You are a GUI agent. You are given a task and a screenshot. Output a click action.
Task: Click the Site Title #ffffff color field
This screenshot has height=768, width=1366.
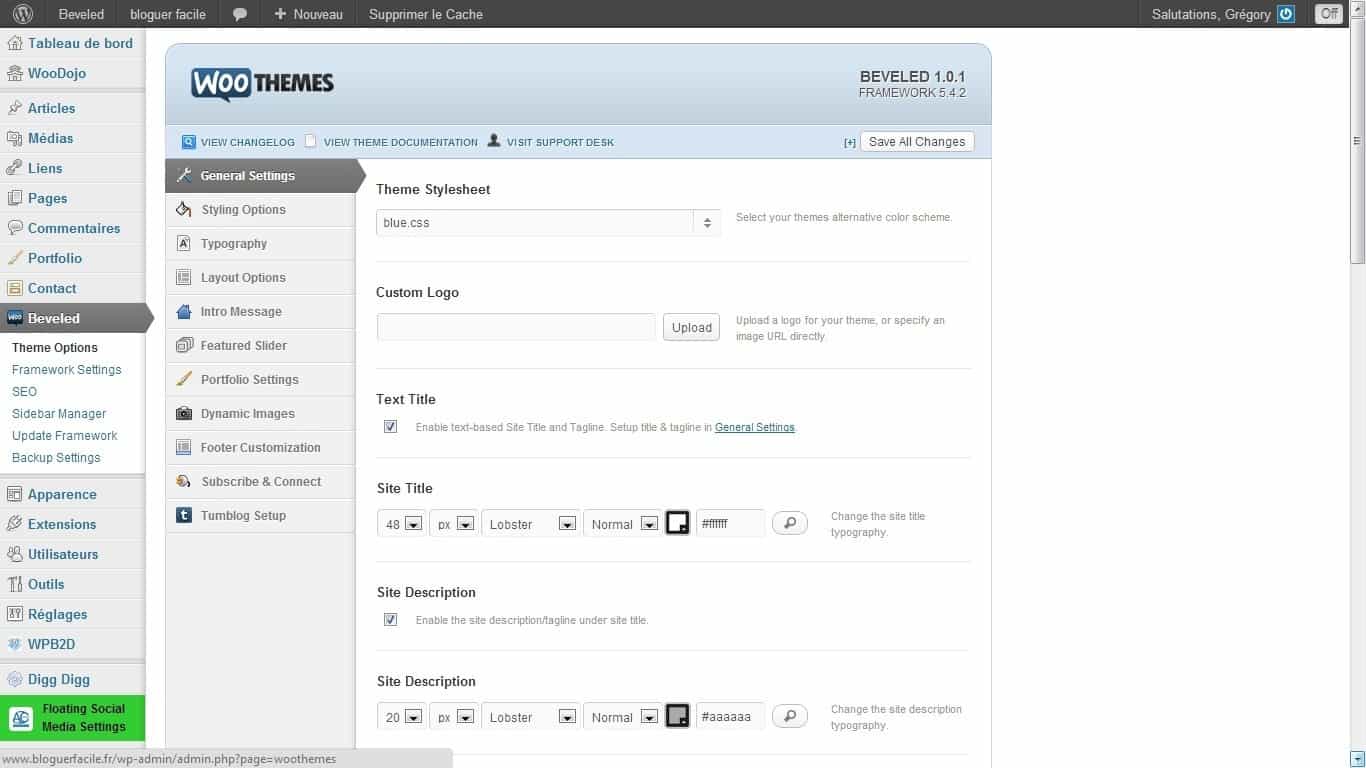(x=730, y=523)
